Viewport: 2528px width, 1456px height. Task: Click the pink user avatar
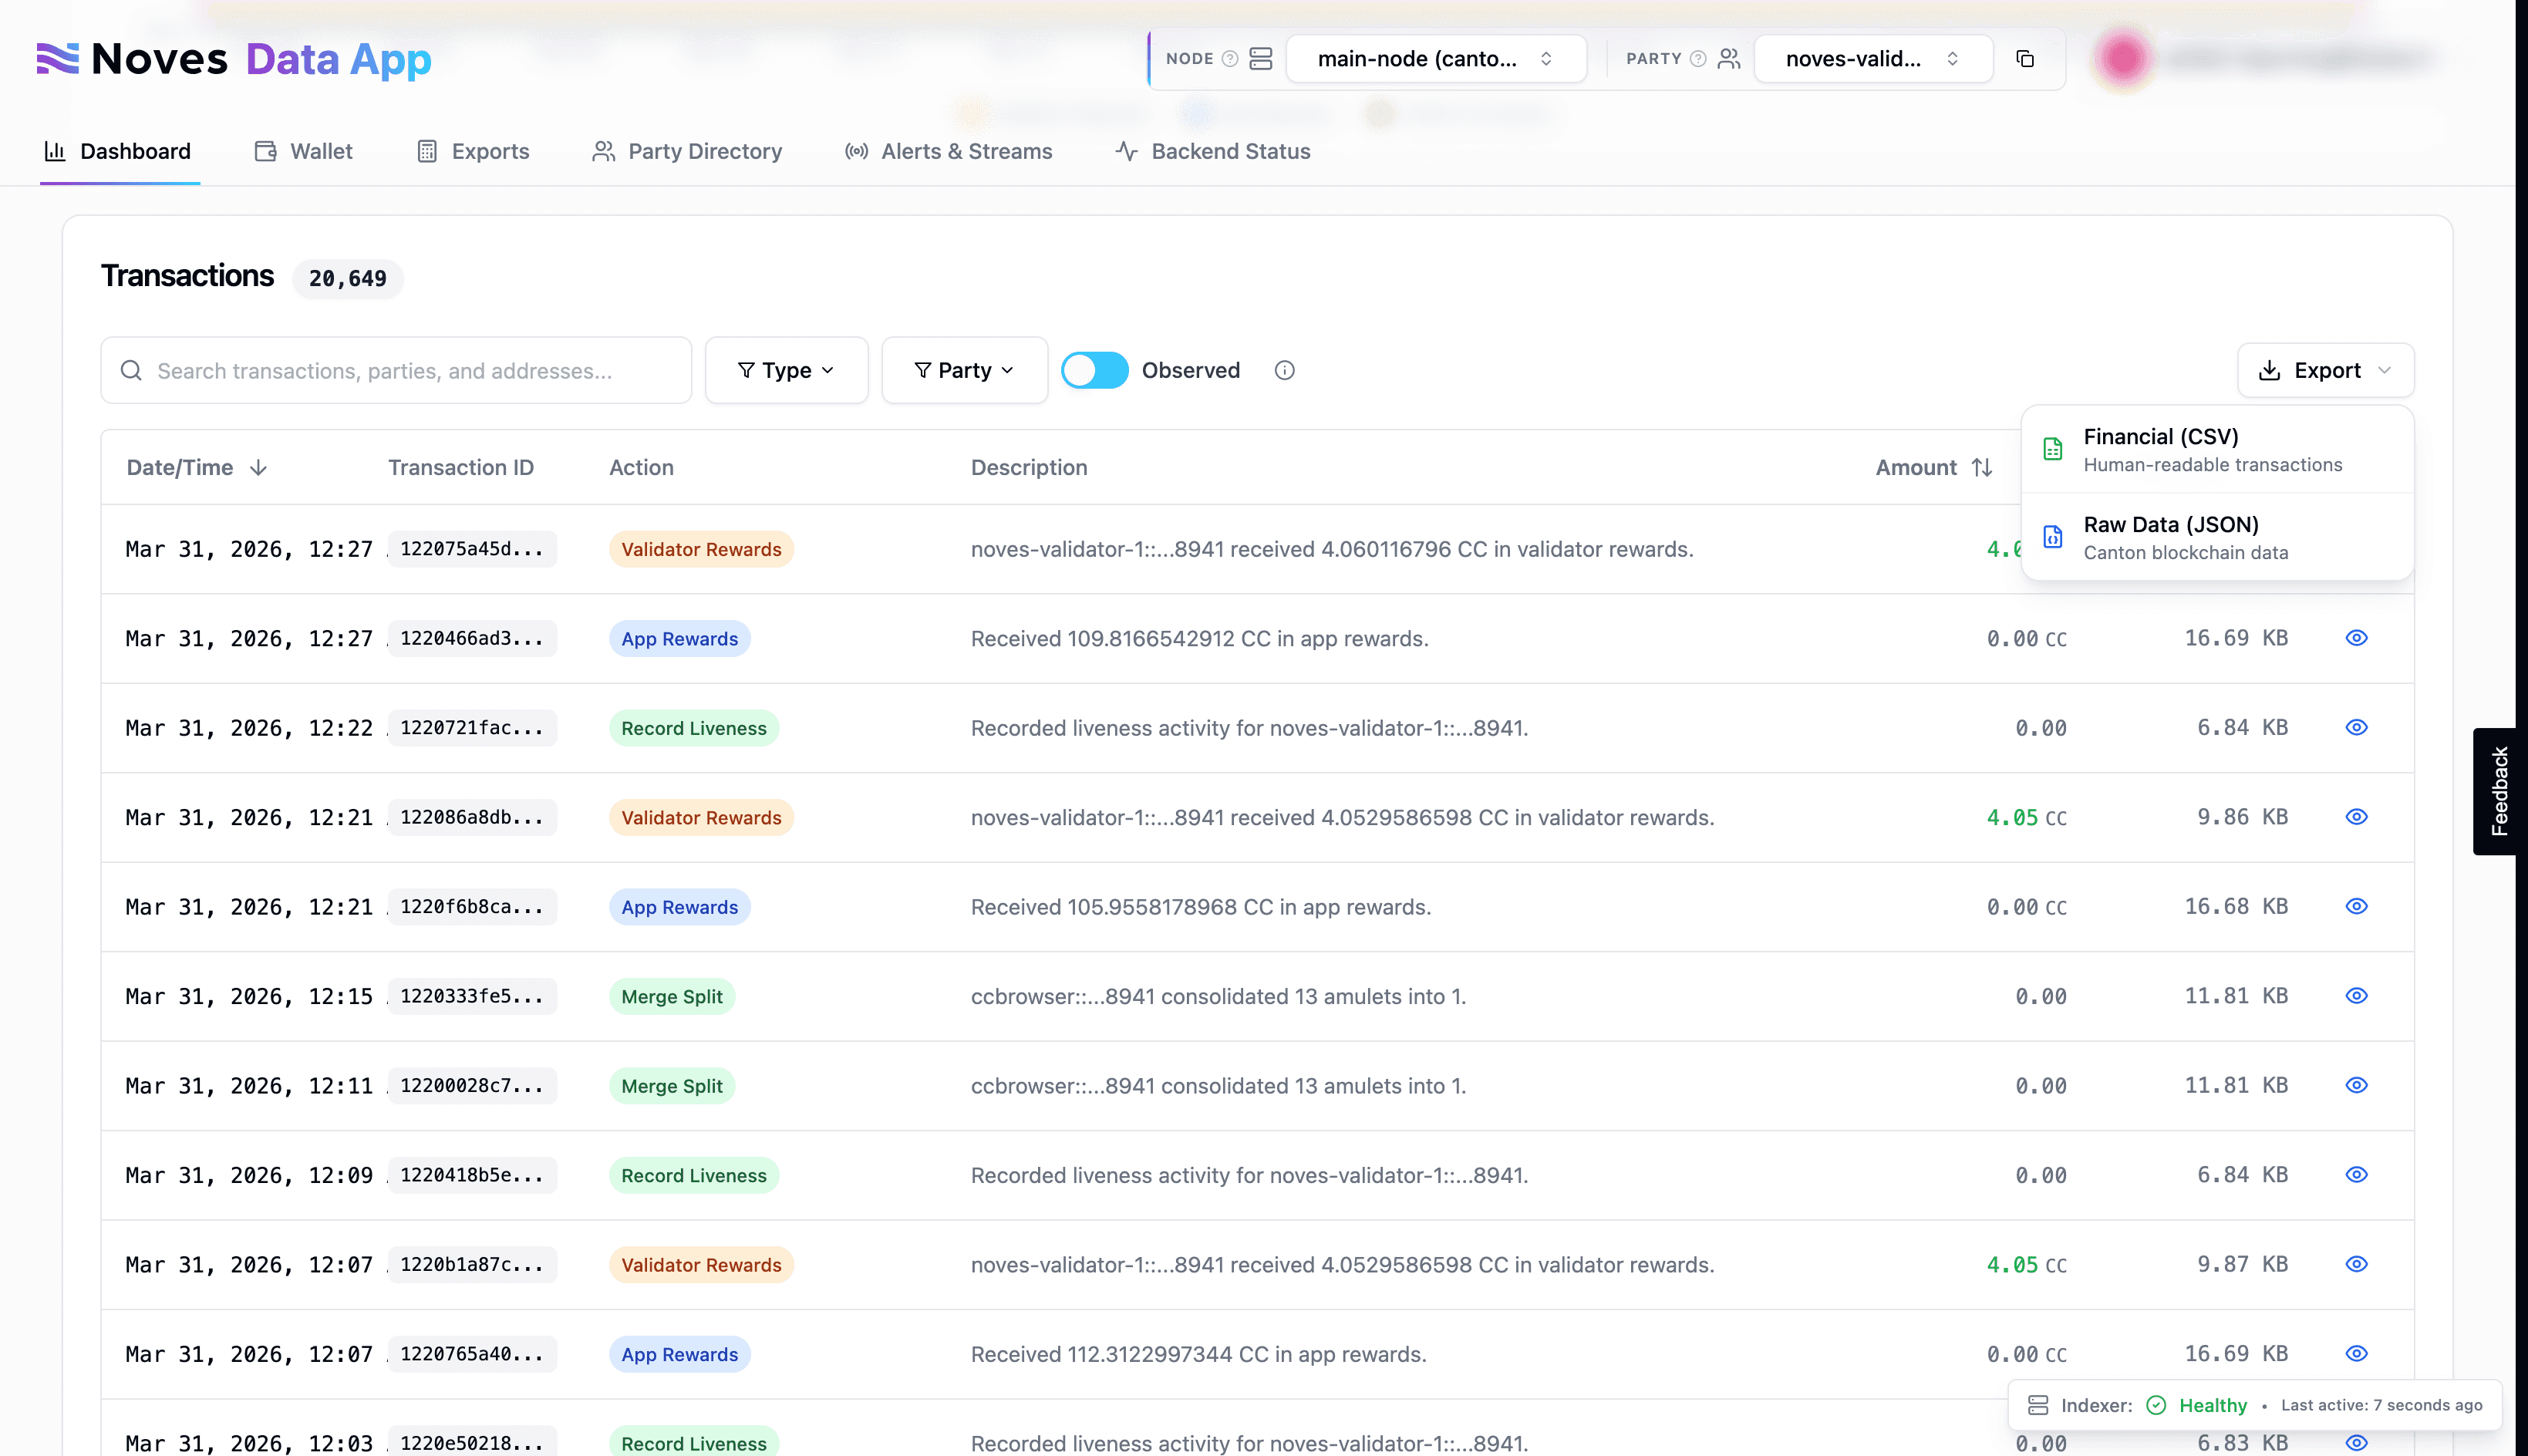(2123, 59)
